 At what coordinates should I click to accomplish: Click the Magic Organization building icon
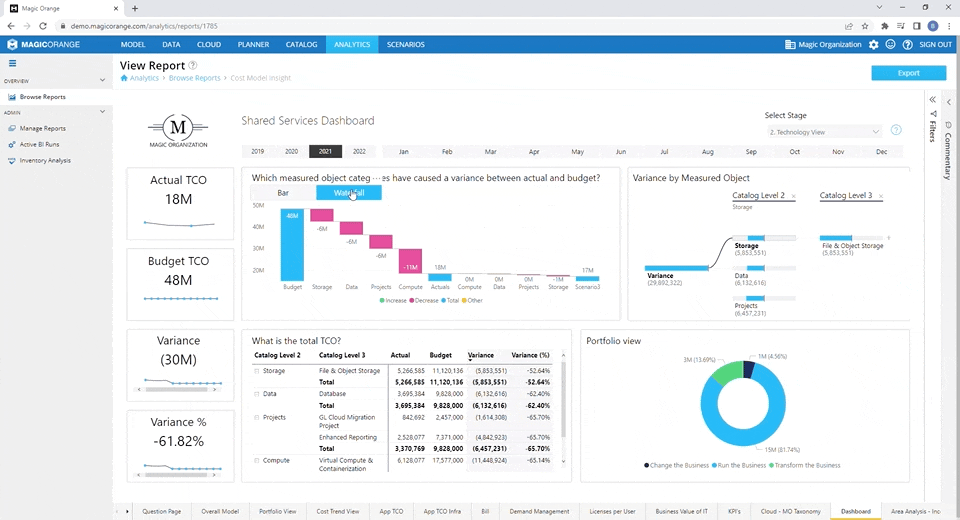click(x=790, y=45)
